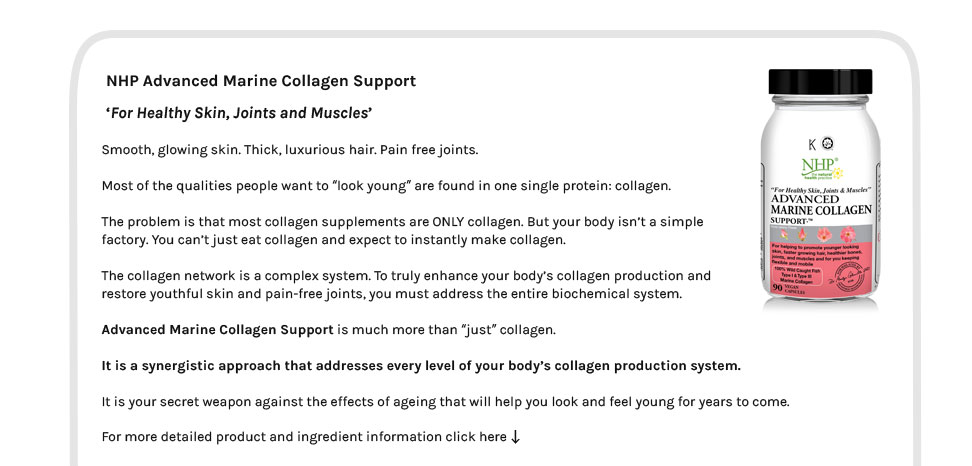Click 'ADVANCED MARINE COLLAGEN' text on bottle label

pyautogui.click(x=821, y=204)
